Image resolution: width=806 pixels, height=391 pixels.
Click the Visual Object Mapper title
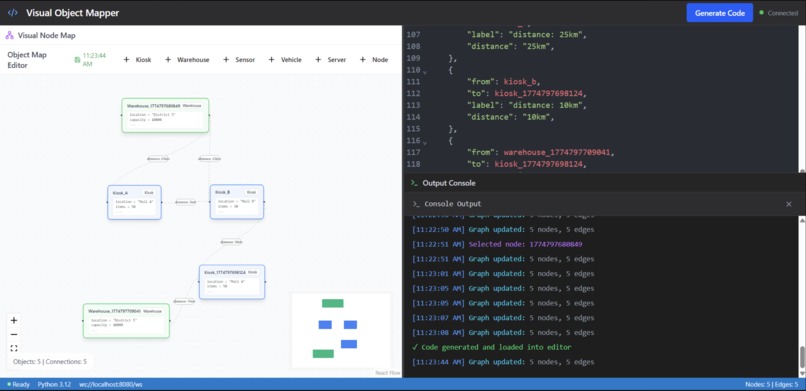click(x=72, y=13)
